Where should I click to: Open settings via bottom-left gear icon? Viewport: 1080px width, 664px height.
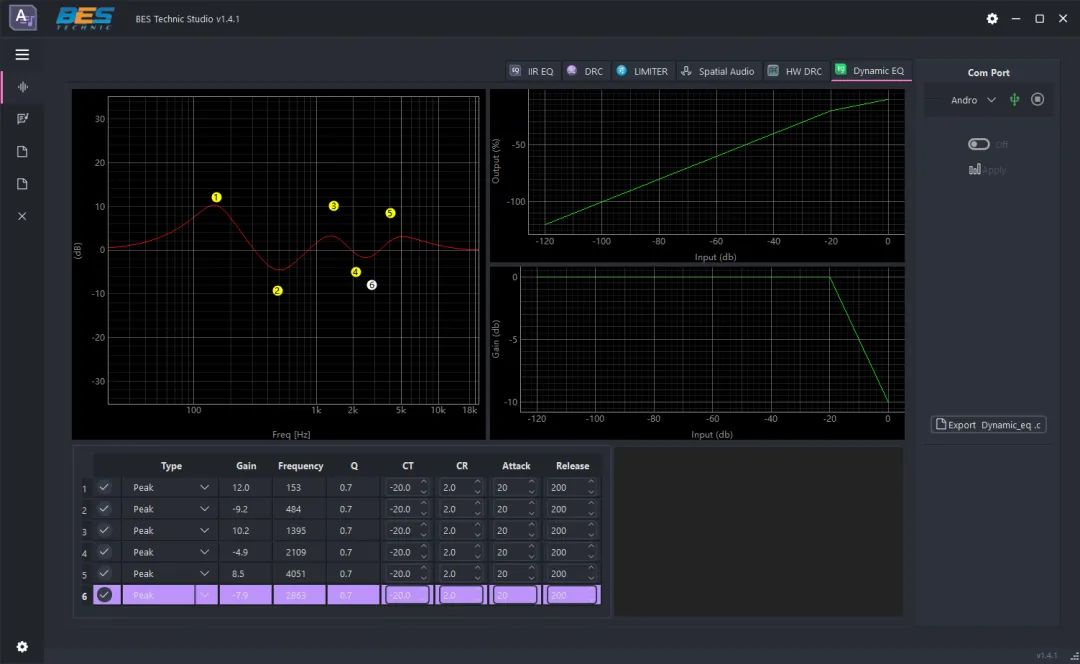[x=22, y=647]
